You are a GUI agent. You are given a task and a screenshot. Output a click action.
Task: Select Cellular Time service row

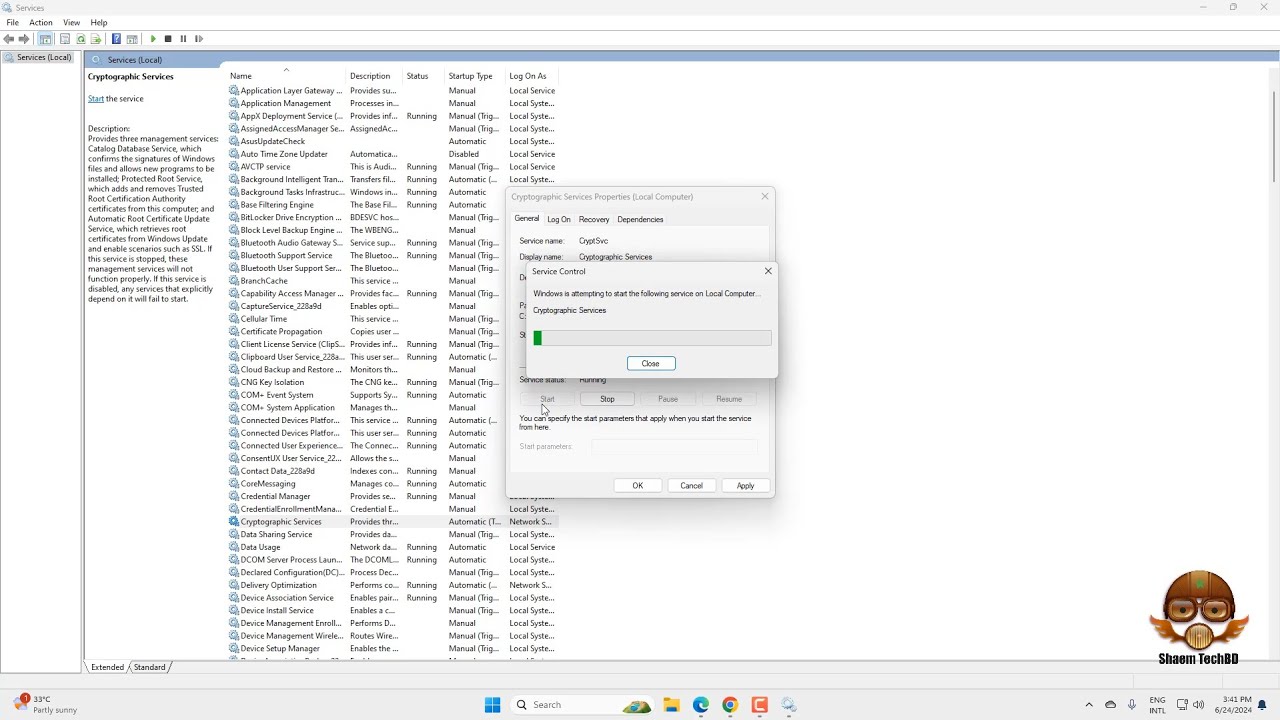point(366,319)
